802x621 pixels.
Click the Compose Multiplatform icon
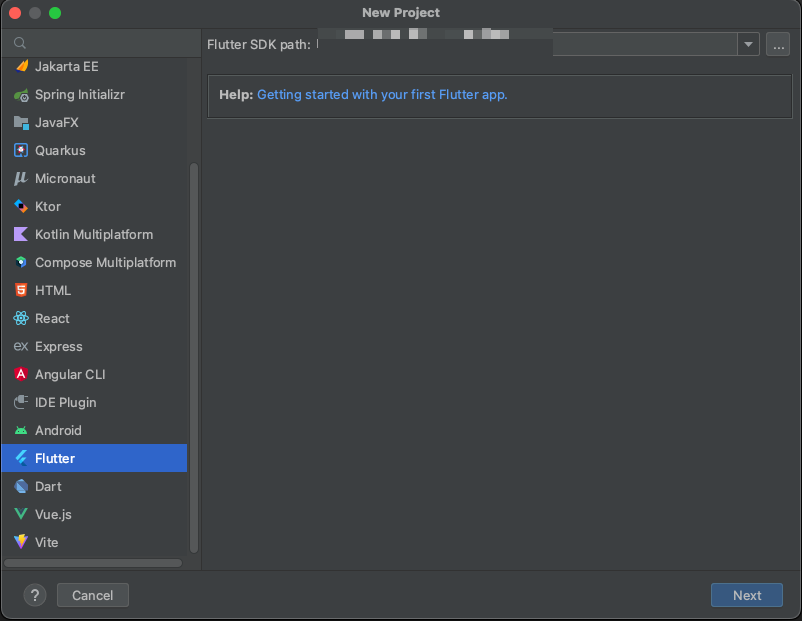click(21, 262)
